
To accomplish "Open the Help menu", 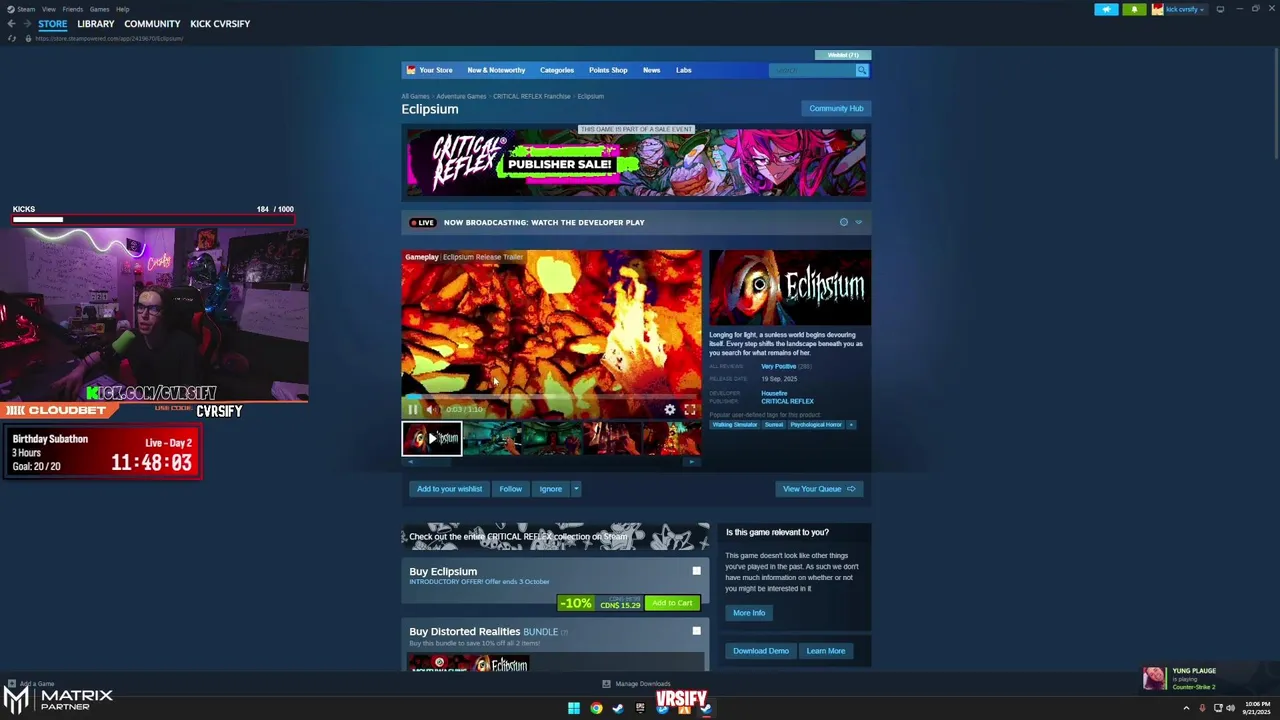I will [x=122, y=9].
